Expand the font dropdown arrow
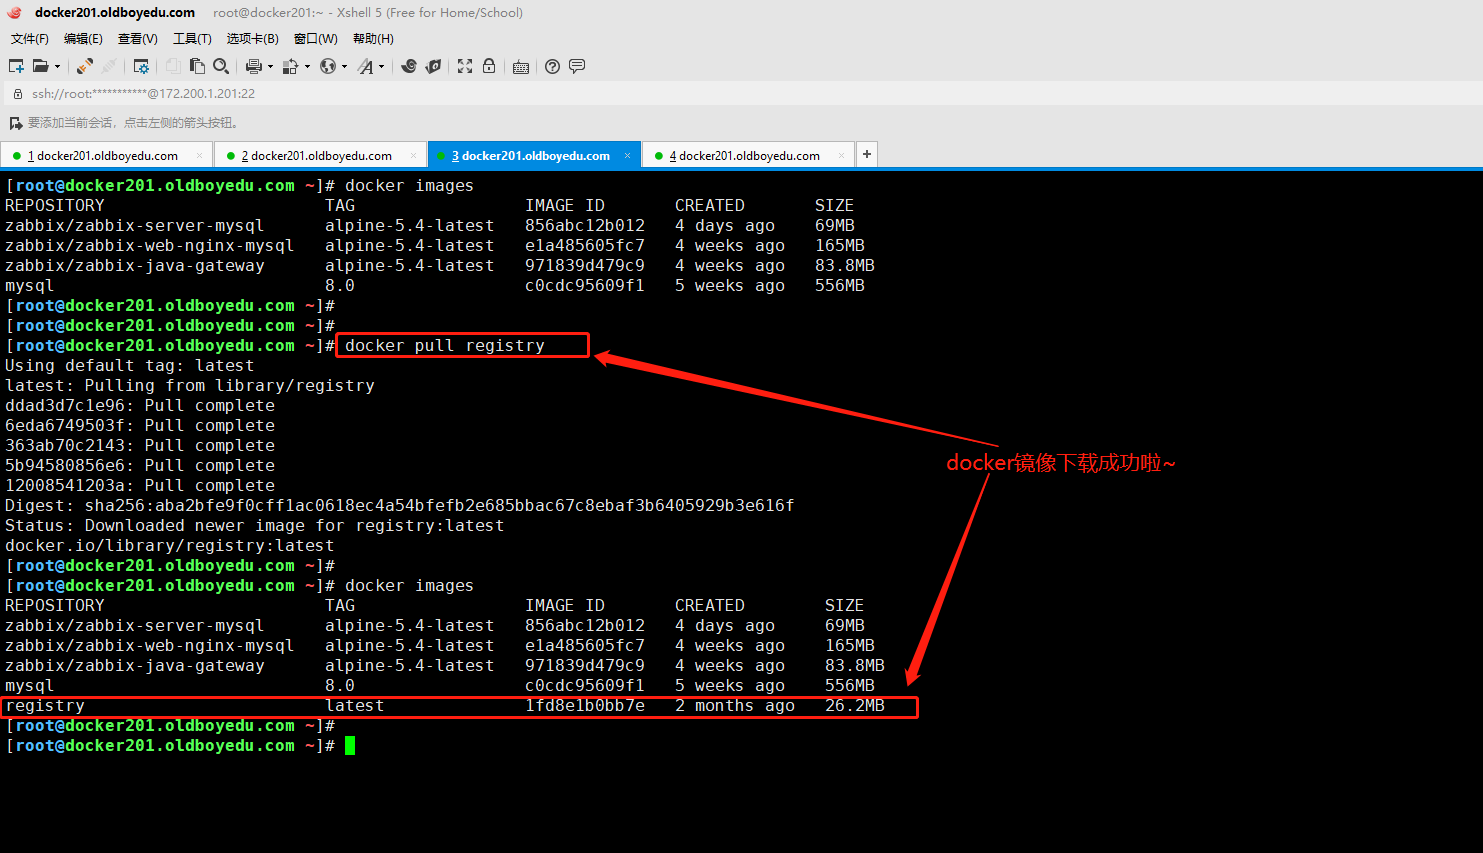1483x853 pixels. tap(381, 67)
